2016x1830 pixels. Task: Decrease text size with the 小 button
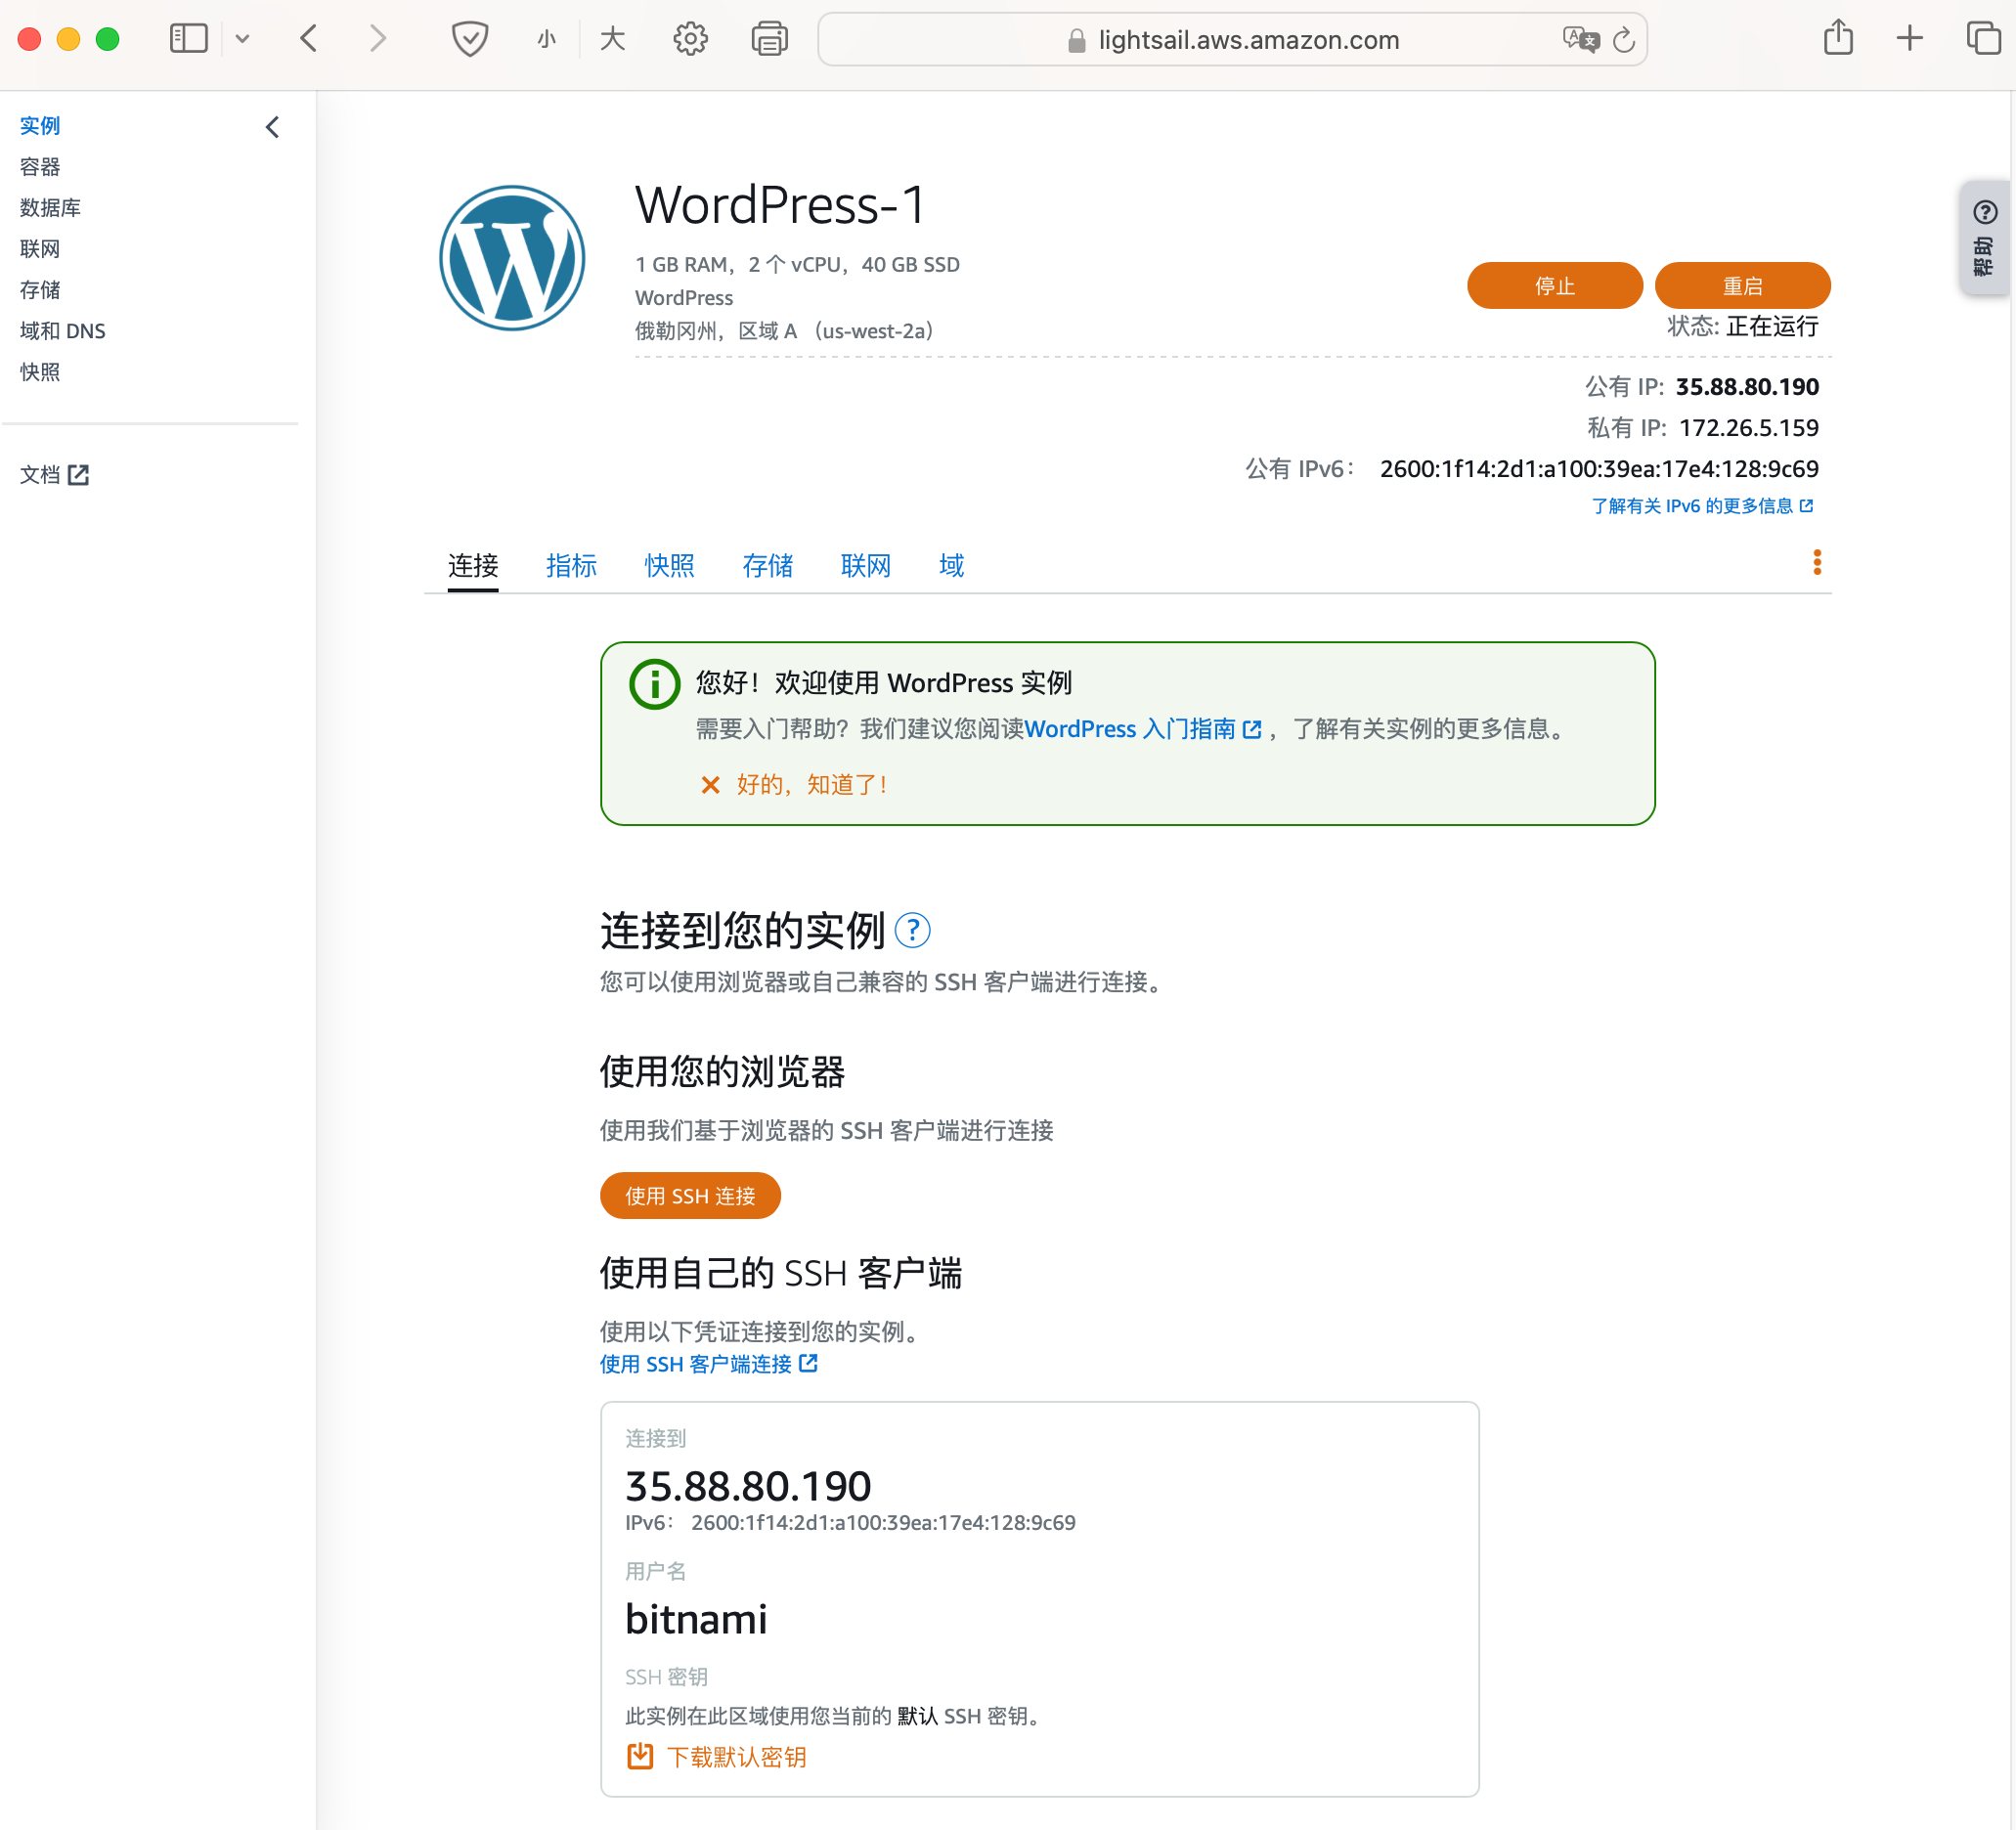point(546,39)
